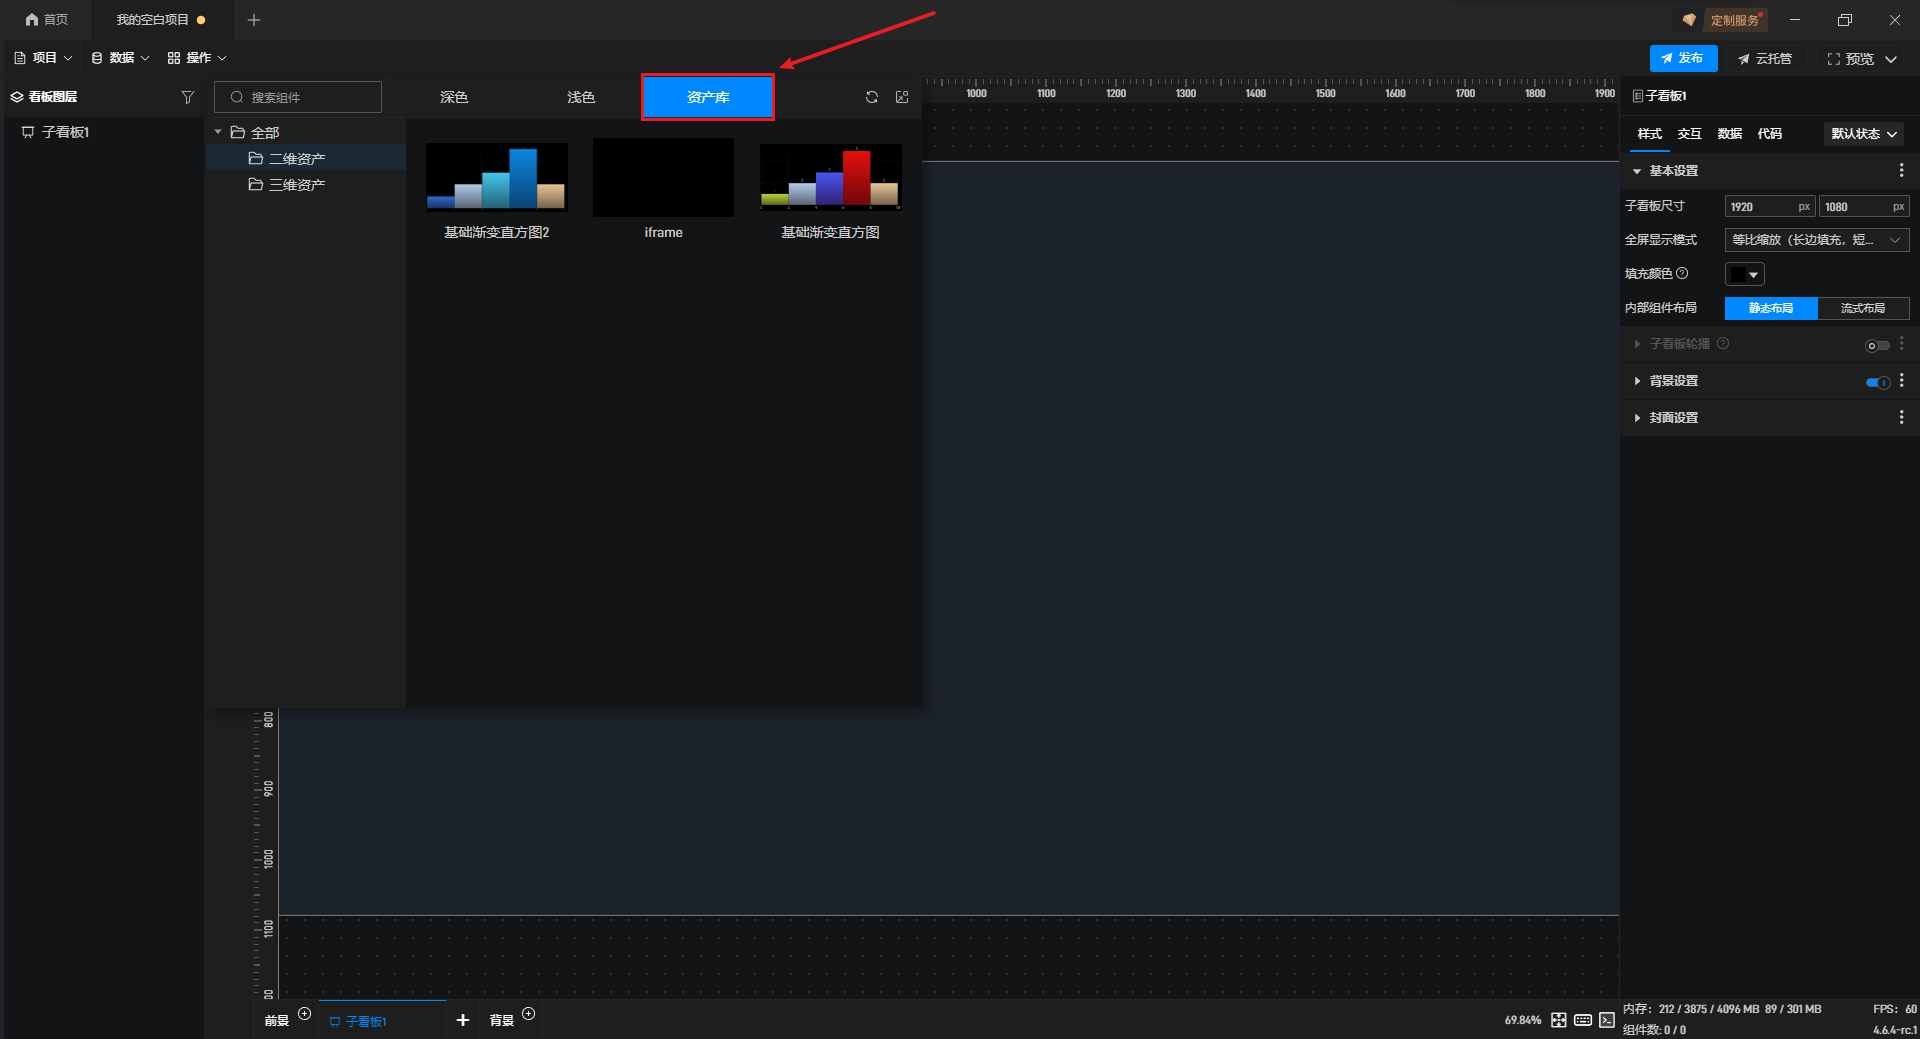Click the pop-out icon beside refresh

coord(902,97)
